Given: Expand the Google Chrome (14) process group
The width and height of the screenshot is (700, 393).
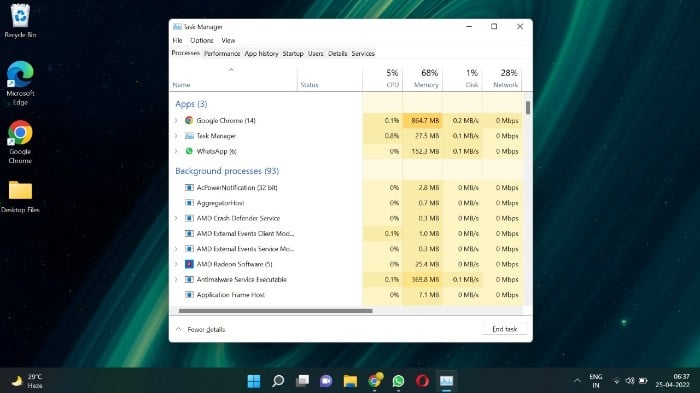Looking at the screenshot, I should (176, 121).
